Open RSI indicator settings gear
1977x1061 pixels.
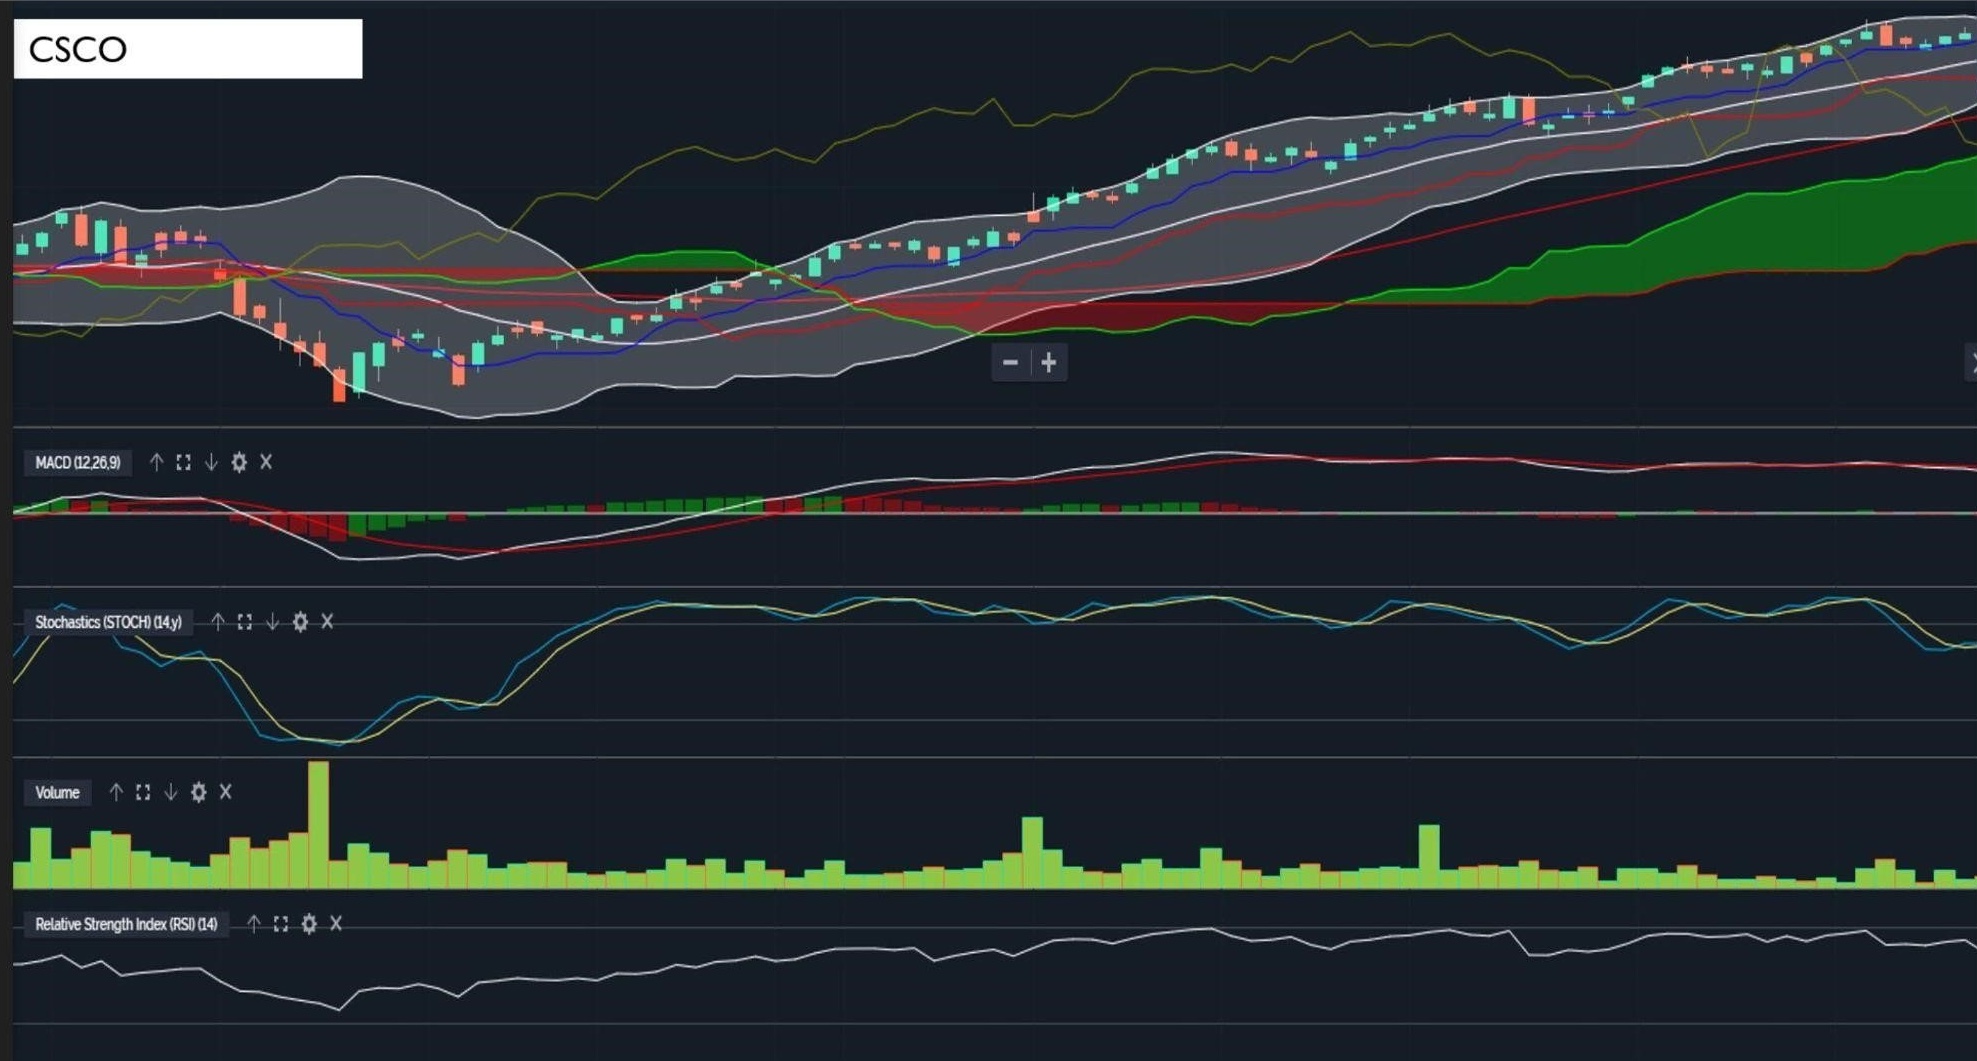tap(309, 924)
